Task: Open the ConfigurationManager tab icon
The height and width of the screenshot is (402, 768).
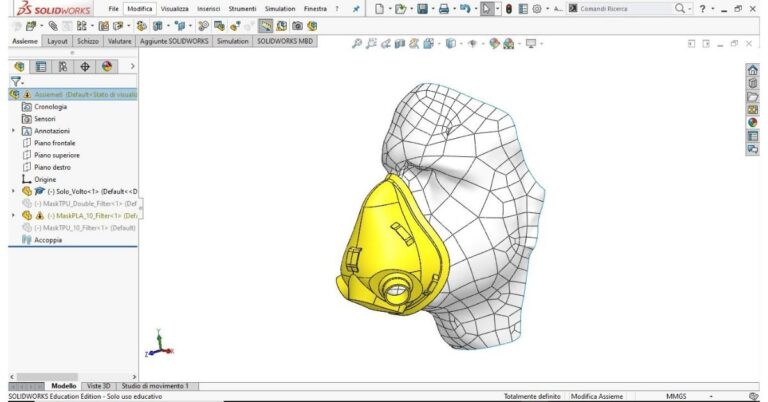Action: point(63,66)
